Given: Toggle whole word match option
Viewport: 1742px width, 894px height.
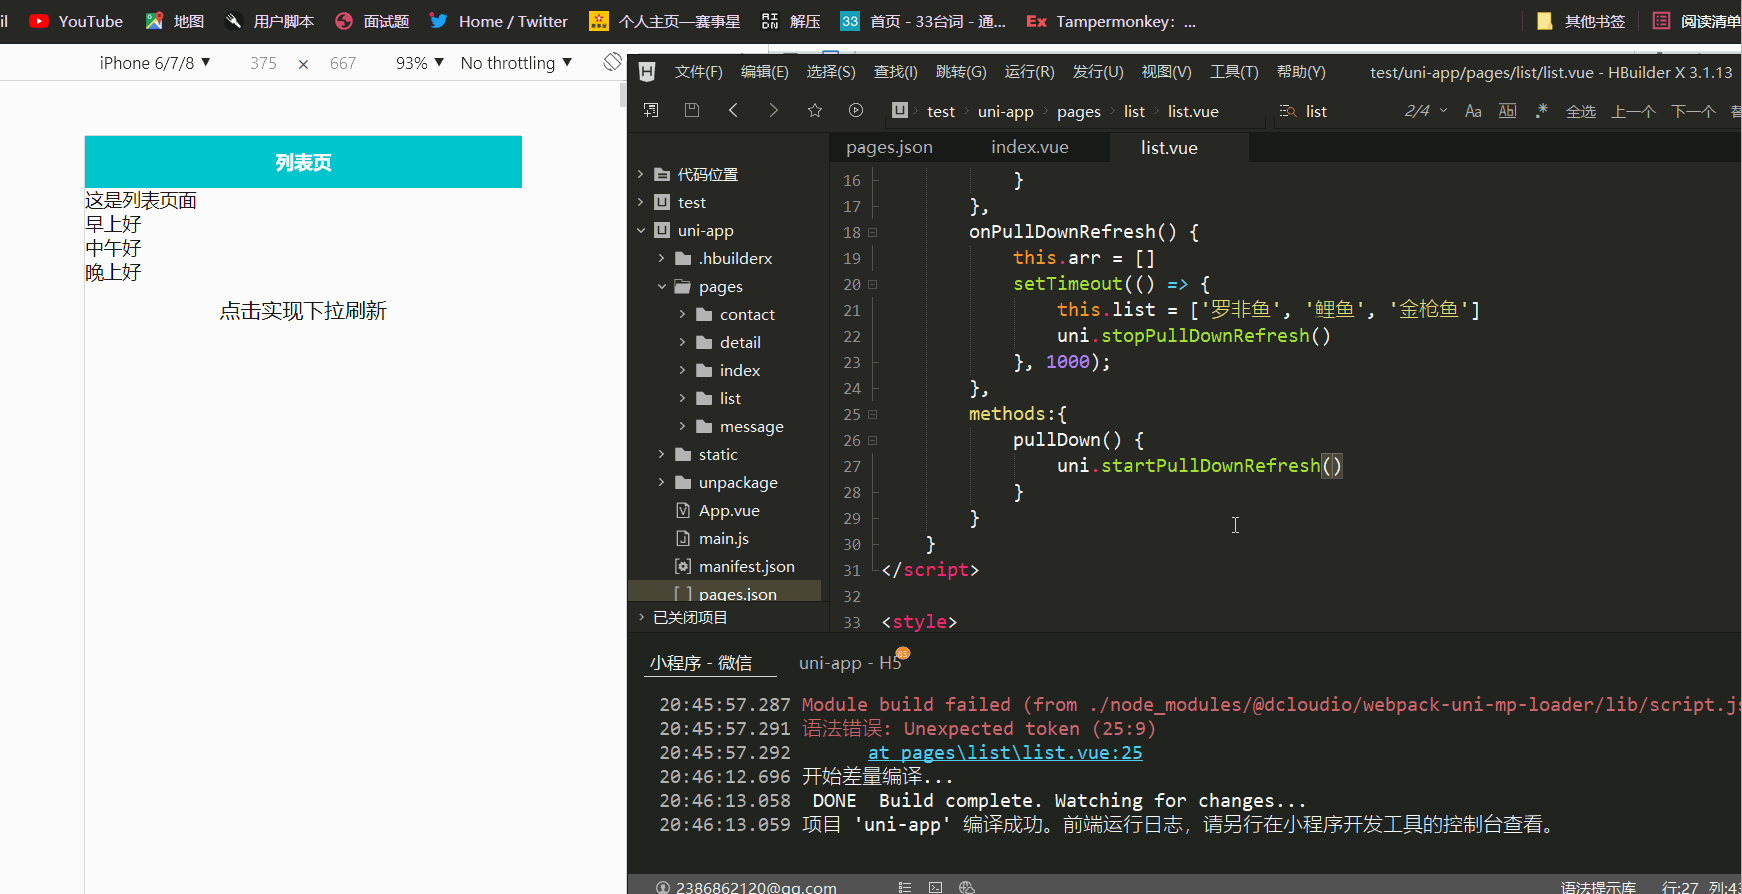Looking at the screenshot, I should tap(1508, 111).
